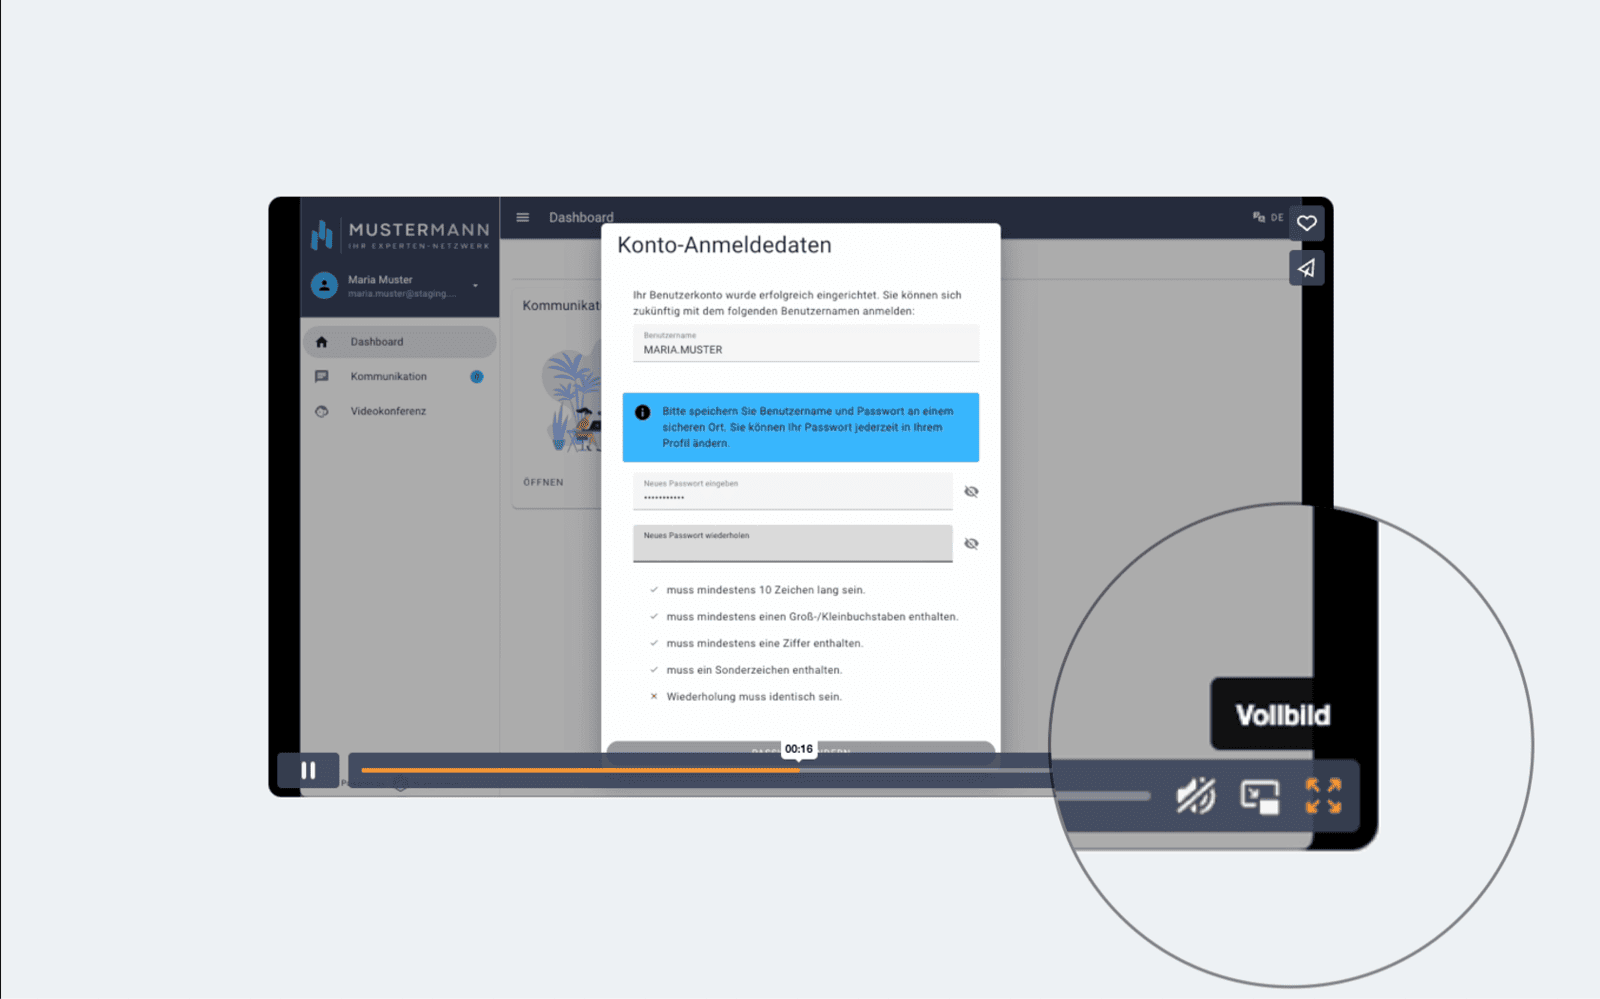
Task: Click the info icon in blue notice
Action: [x=643, y=412]
